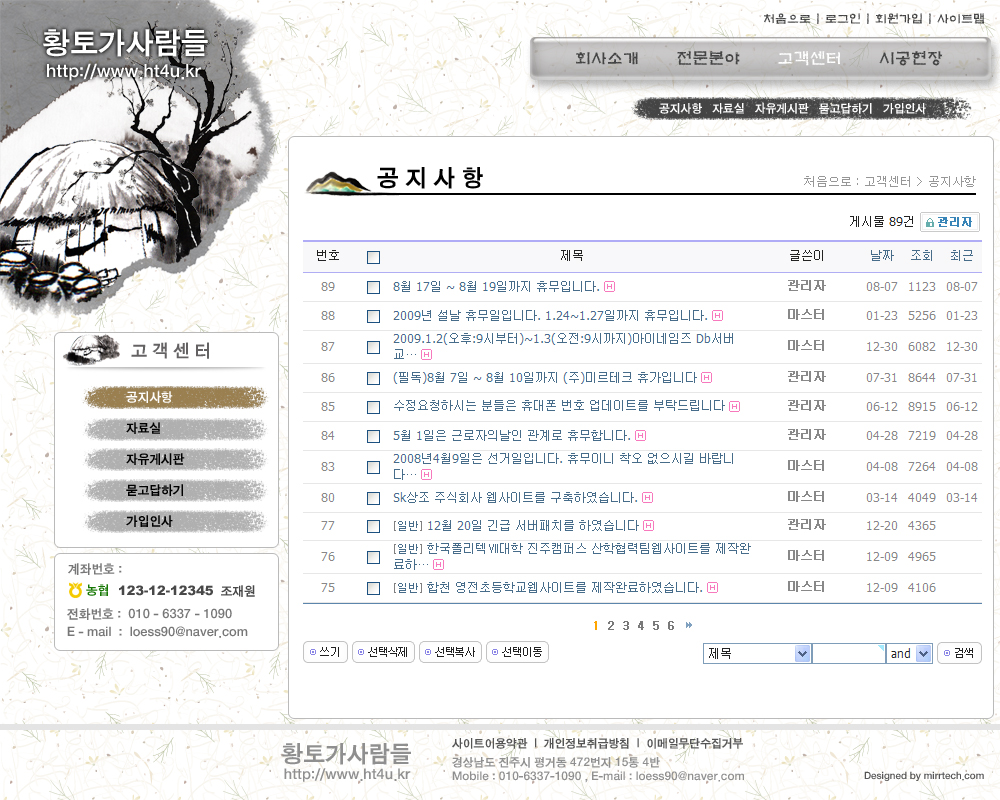This screenshot has height=800, width=1000.
Task: Expand the 'and' search operator dropdown
Action: click(x=923, y=654)
